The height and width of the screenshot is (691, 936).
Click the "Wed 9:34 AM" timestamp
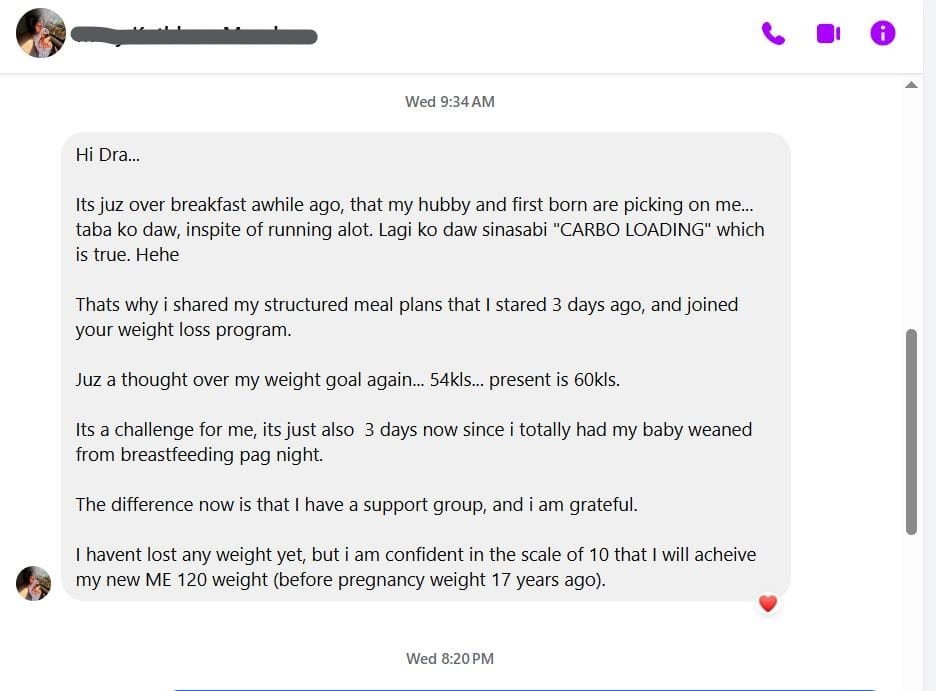click(x=449, y=101)
